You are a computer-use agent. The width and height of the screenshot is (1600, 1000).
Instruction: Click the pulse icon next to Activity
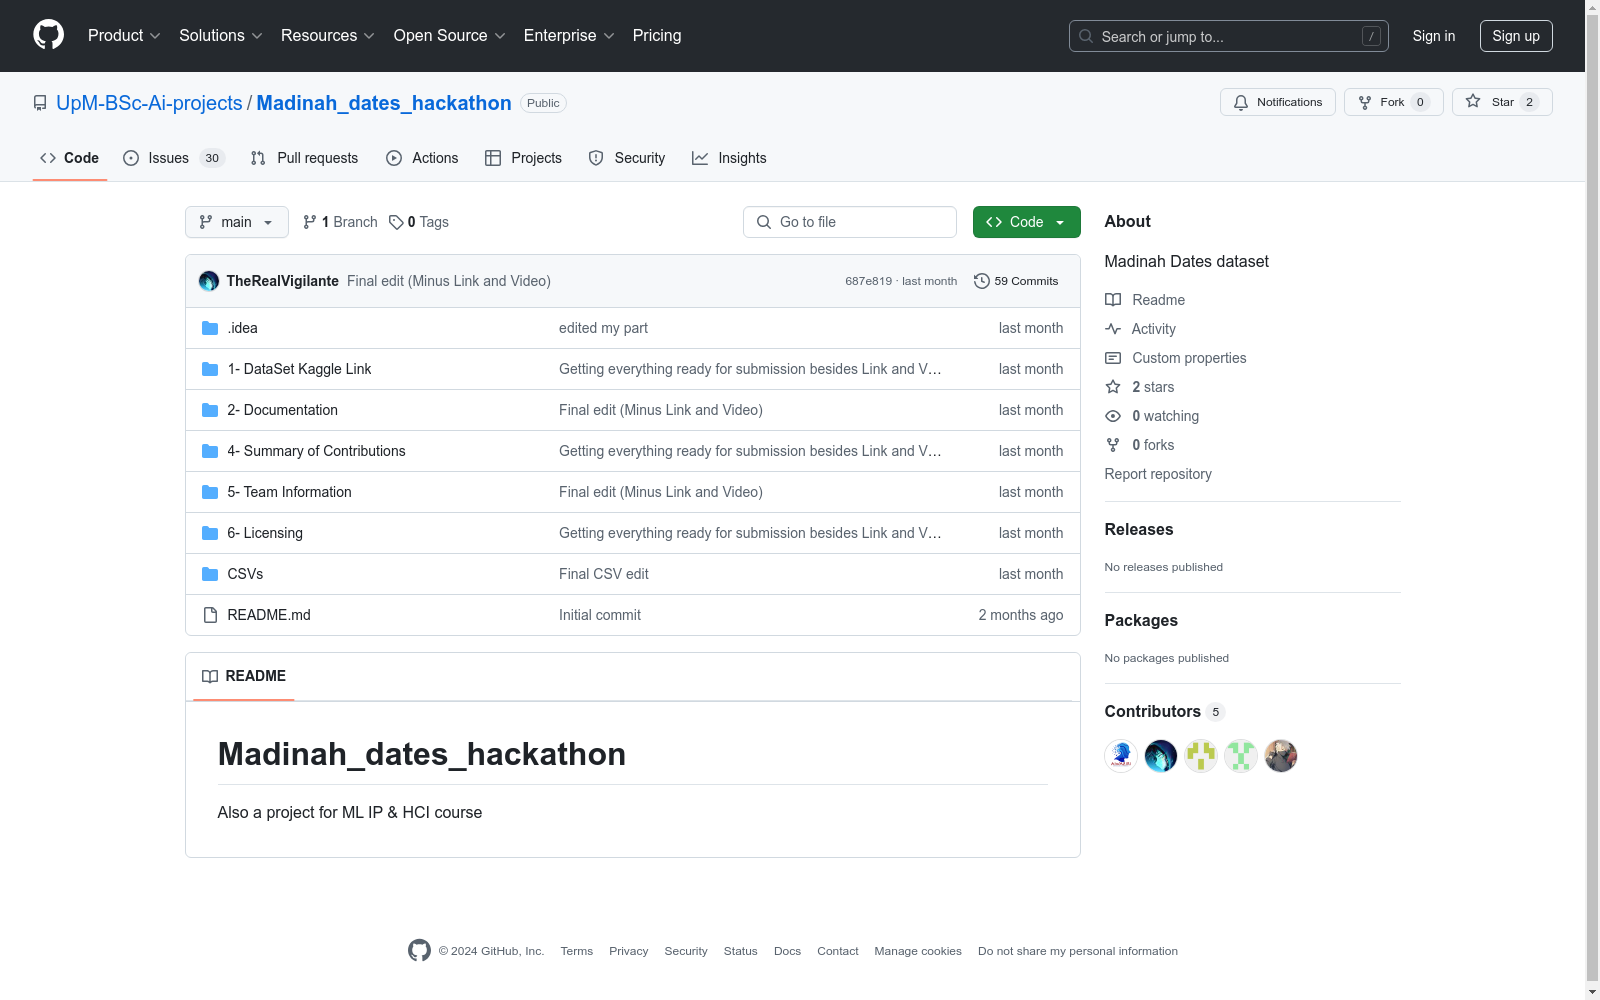tap(1113, 329)
